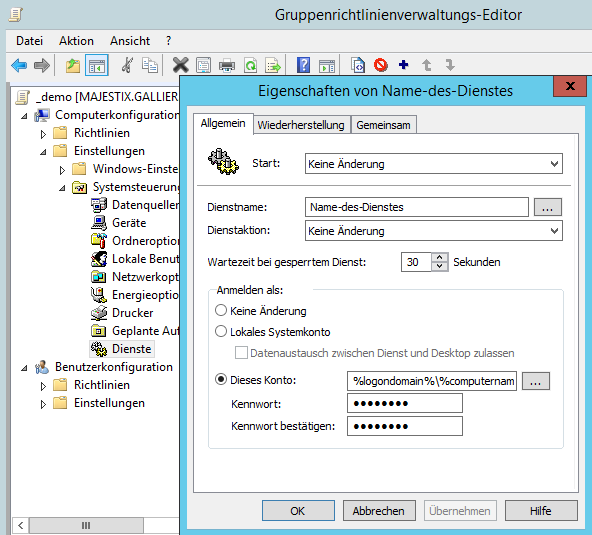This screenshot has width=592, height=535.
Task: Click the cut scissors toolbar icon
Action: [127, 65]
